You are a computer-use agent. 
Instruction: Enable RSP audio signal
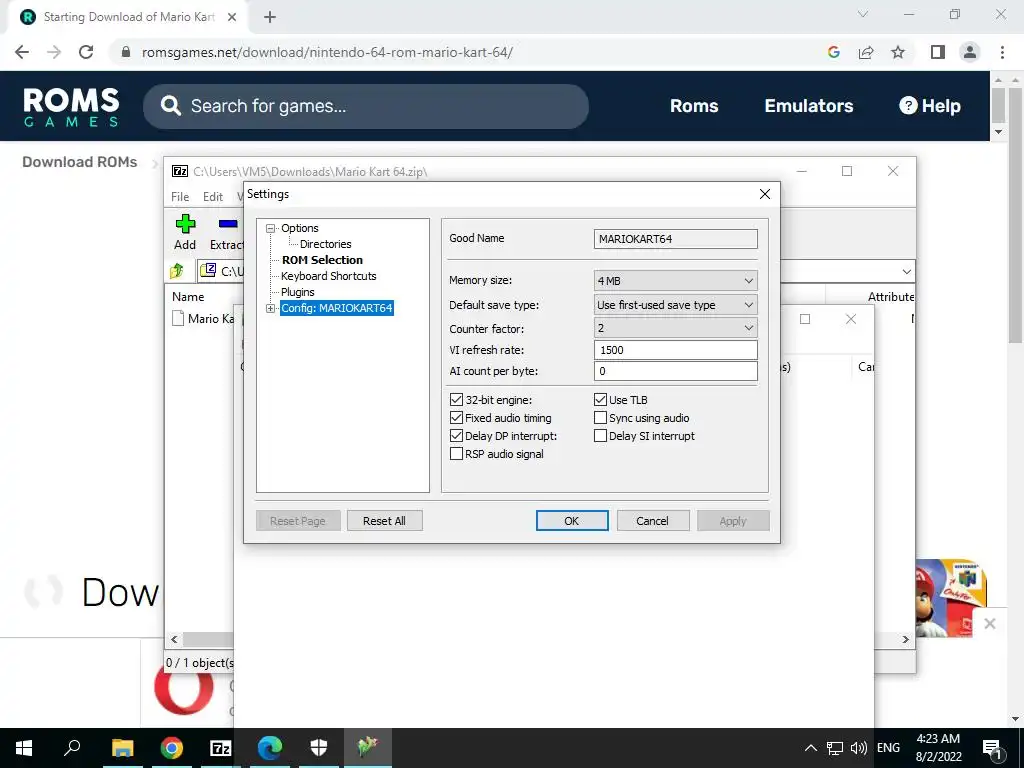pyautogui.click(x=456, y=454)
